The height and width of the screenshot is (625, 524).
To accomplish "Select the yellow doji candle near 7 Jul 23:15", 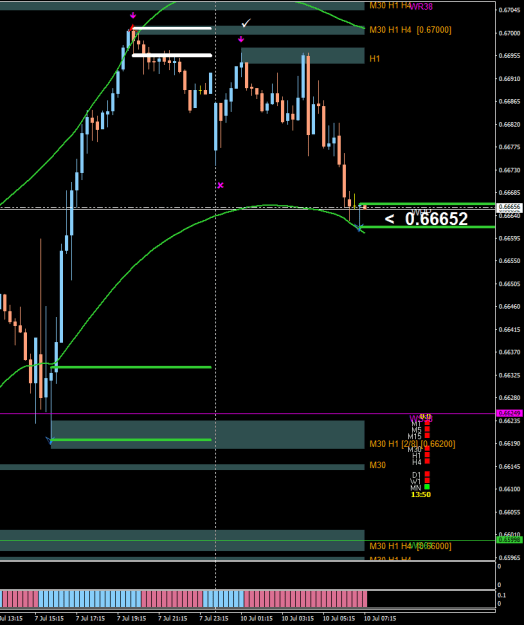I will point(200,91).
